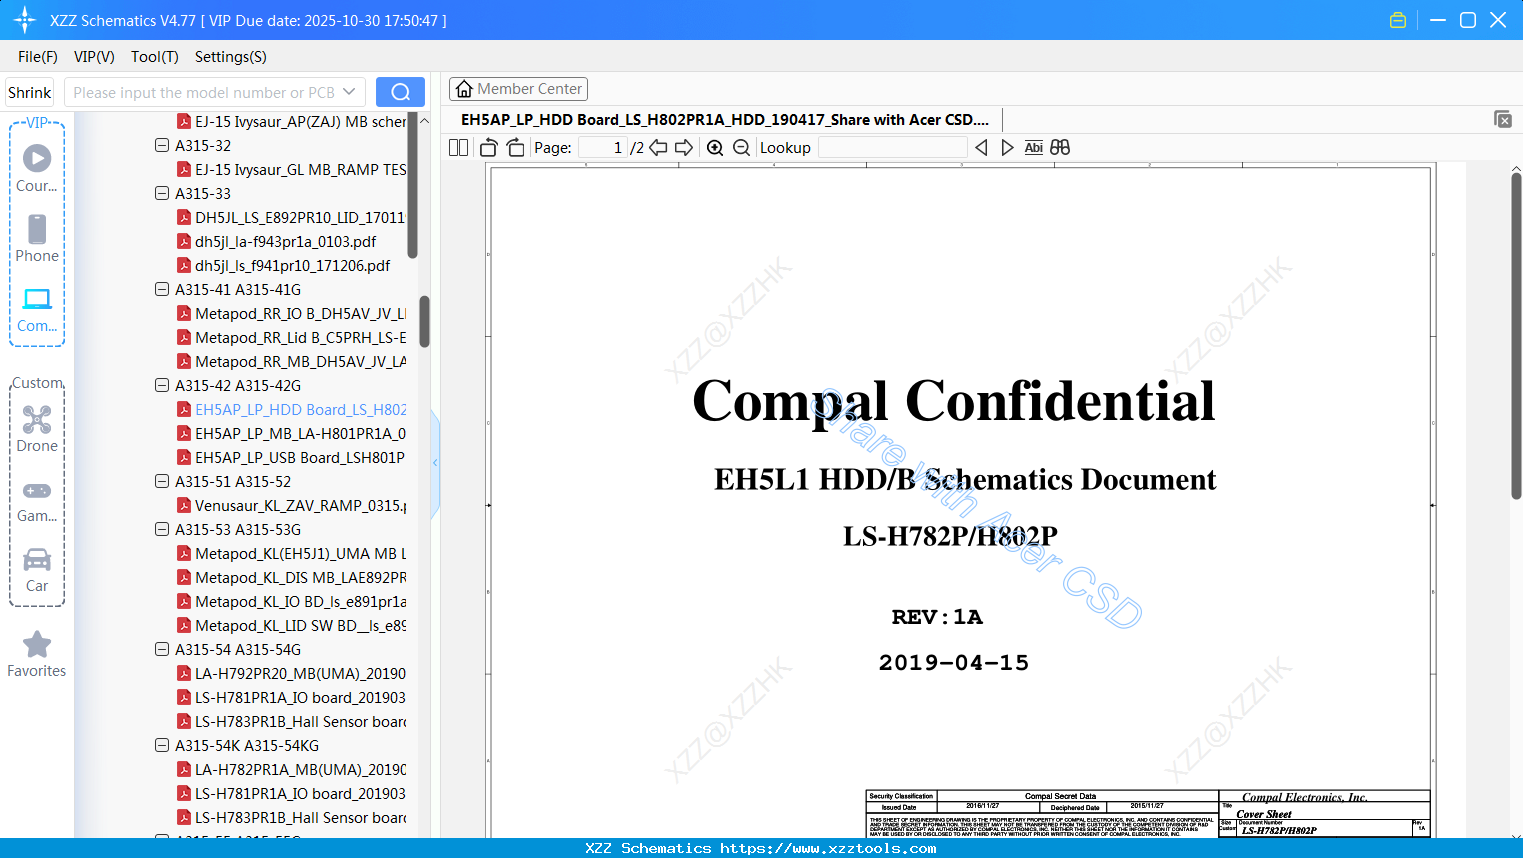1523x858 pixels.
Task: Click the Lookup text field
Action: (x=893, y=148)
